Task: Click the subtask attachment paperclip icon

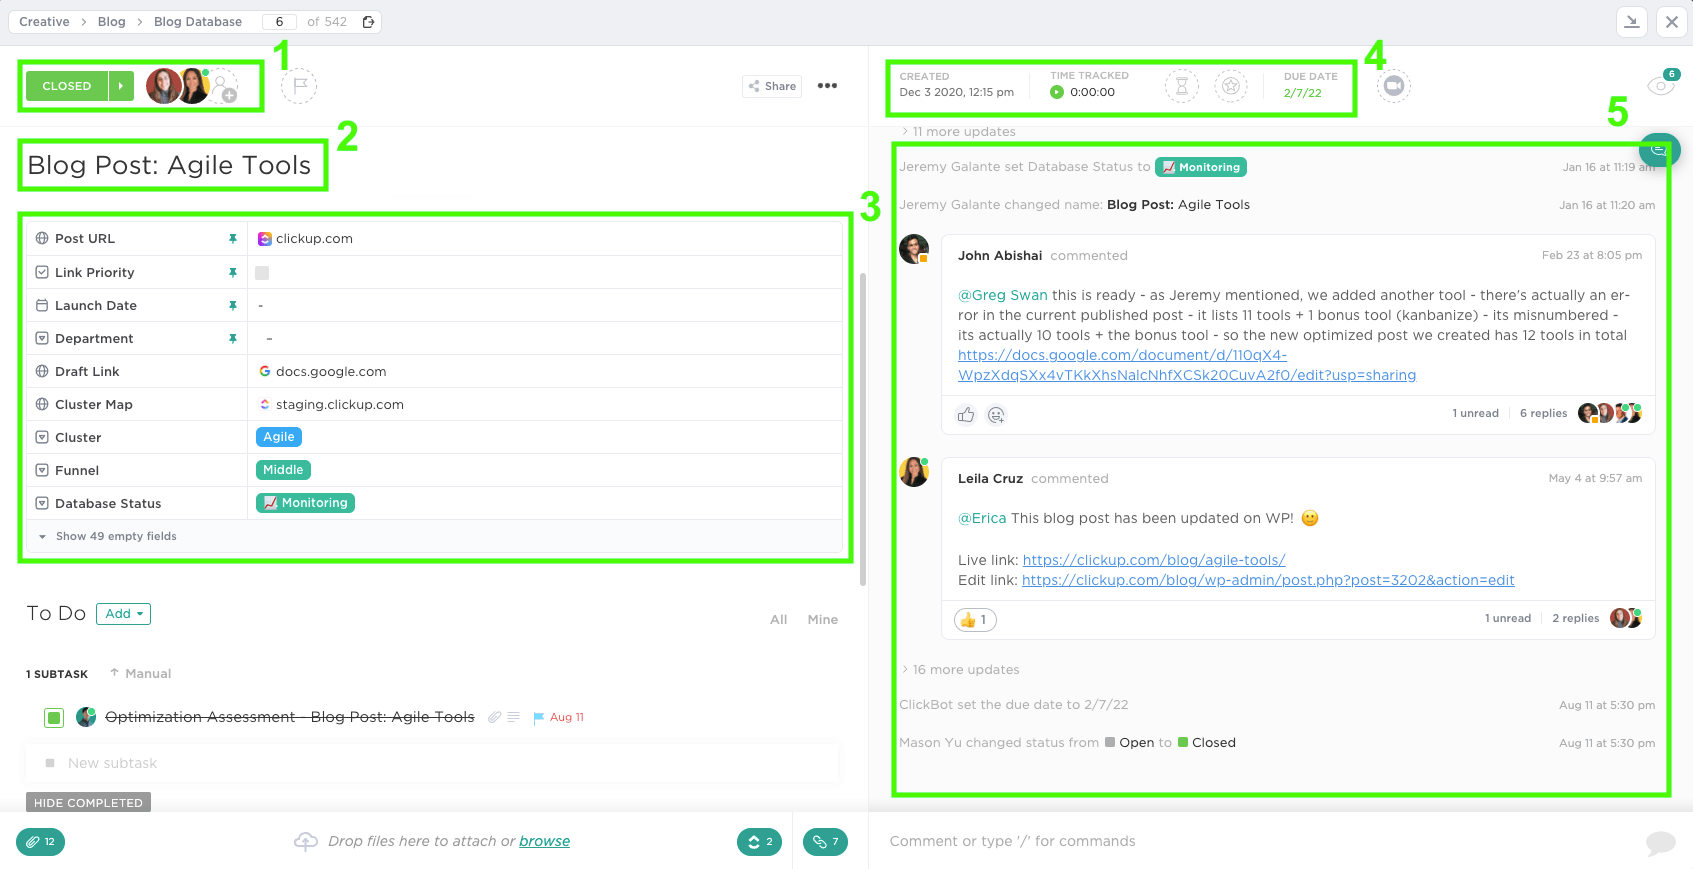Action: 494,717
